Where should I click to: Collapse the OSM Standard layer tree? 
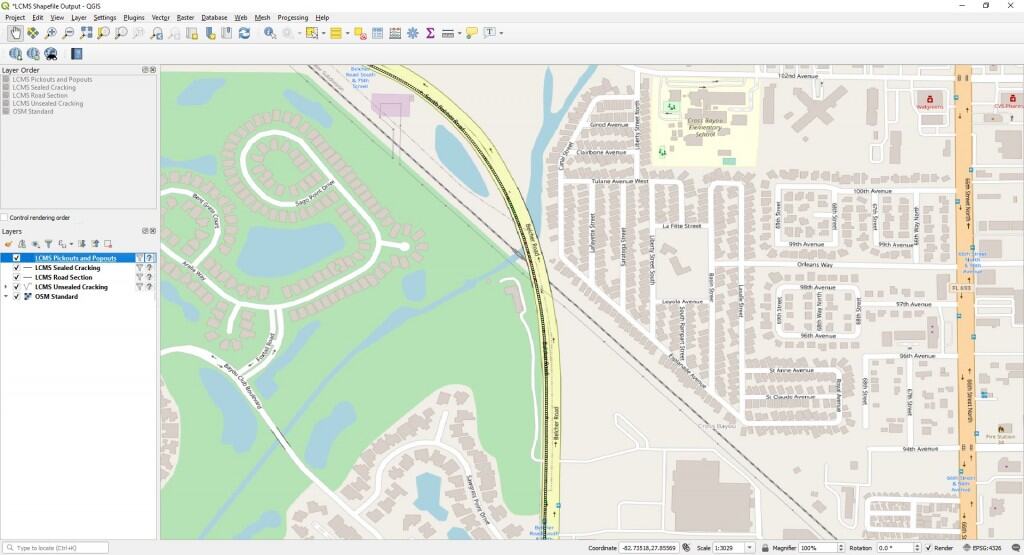pyautogui.click(x=6, y=296)
